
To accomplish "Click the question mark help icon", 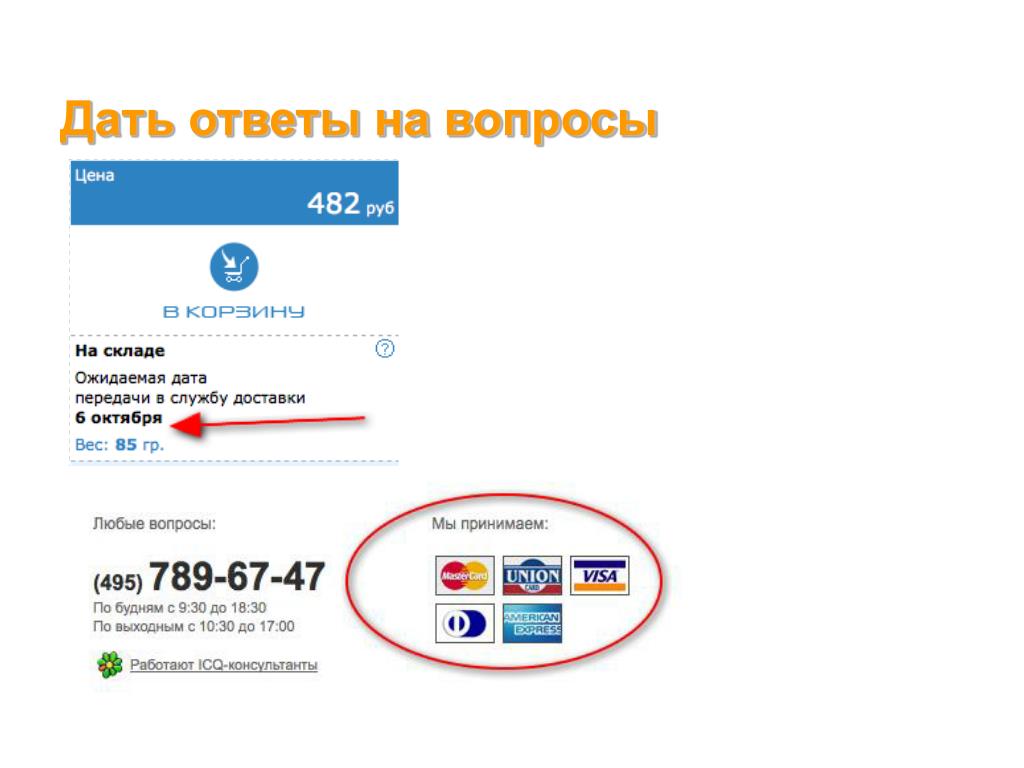I will click(385, 349).
